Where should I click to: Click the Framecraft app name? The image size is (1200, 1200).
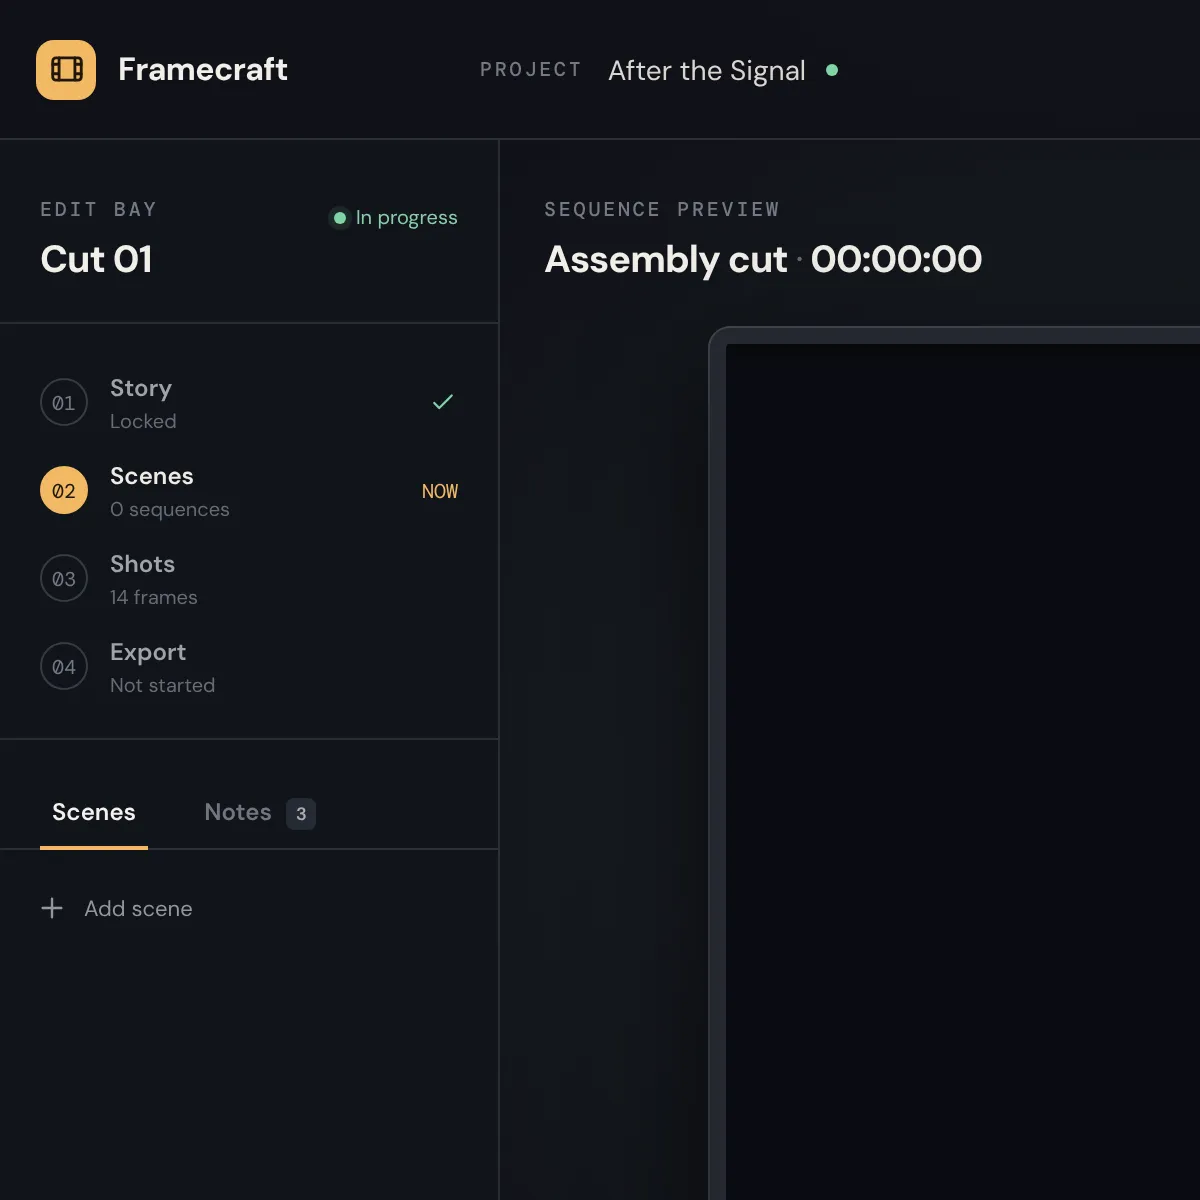tap(203, 69)
